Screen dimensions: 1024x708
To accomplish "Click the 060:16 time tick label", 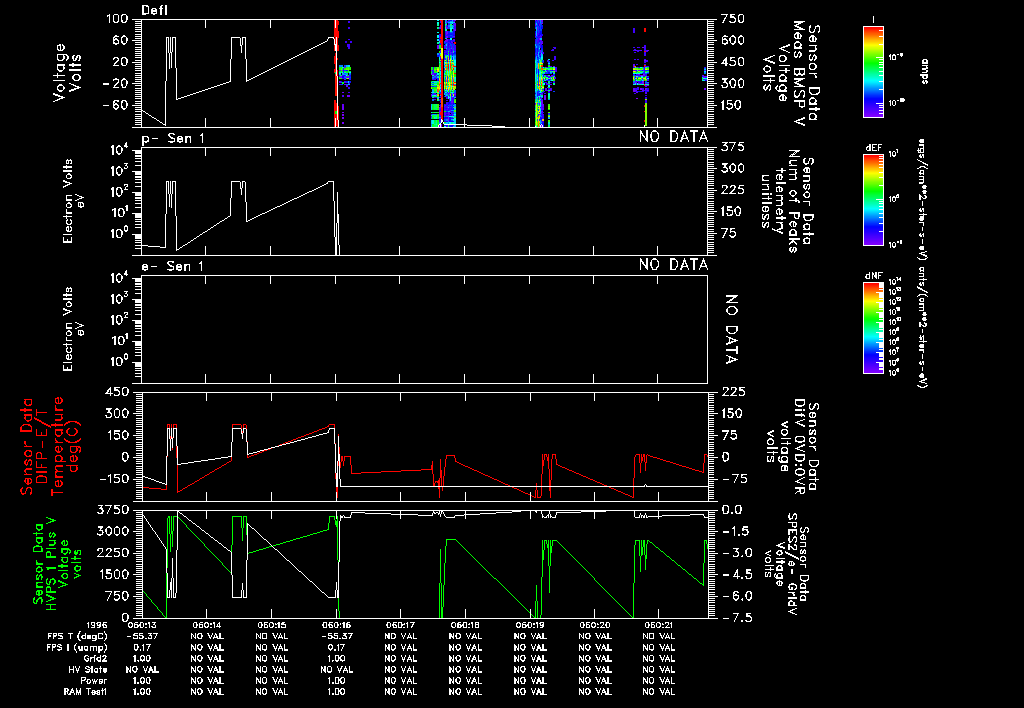I will [335, 625].
